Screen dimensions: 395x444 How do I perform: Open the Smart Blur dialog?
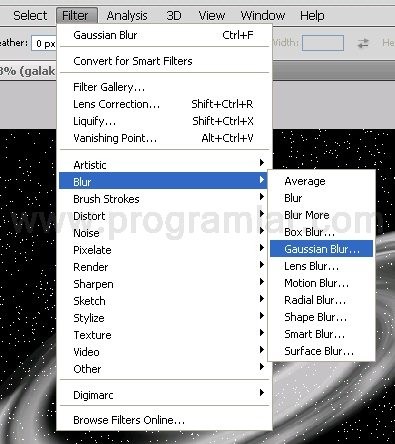(321, 334)
